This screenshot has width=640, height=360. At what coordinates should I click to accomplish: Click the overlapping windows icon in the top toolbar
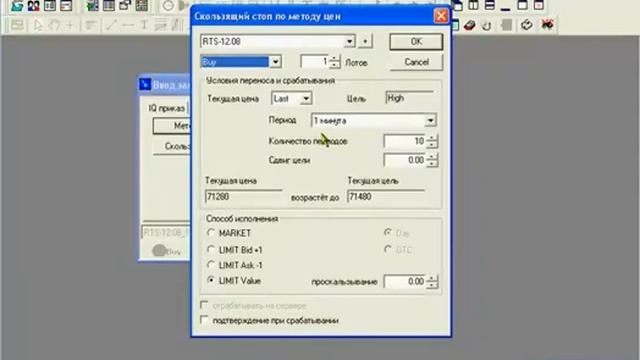tap(125, 6)
